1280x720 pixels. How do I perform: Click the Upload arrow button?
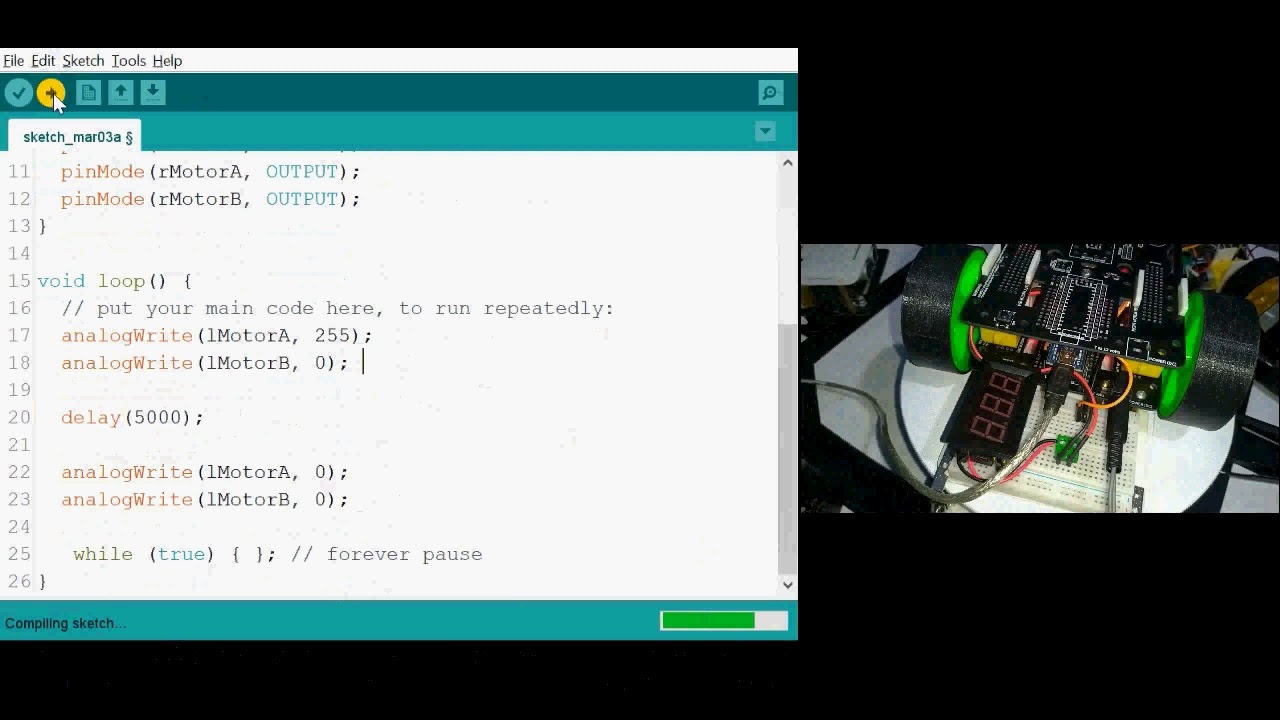point(50,93)
